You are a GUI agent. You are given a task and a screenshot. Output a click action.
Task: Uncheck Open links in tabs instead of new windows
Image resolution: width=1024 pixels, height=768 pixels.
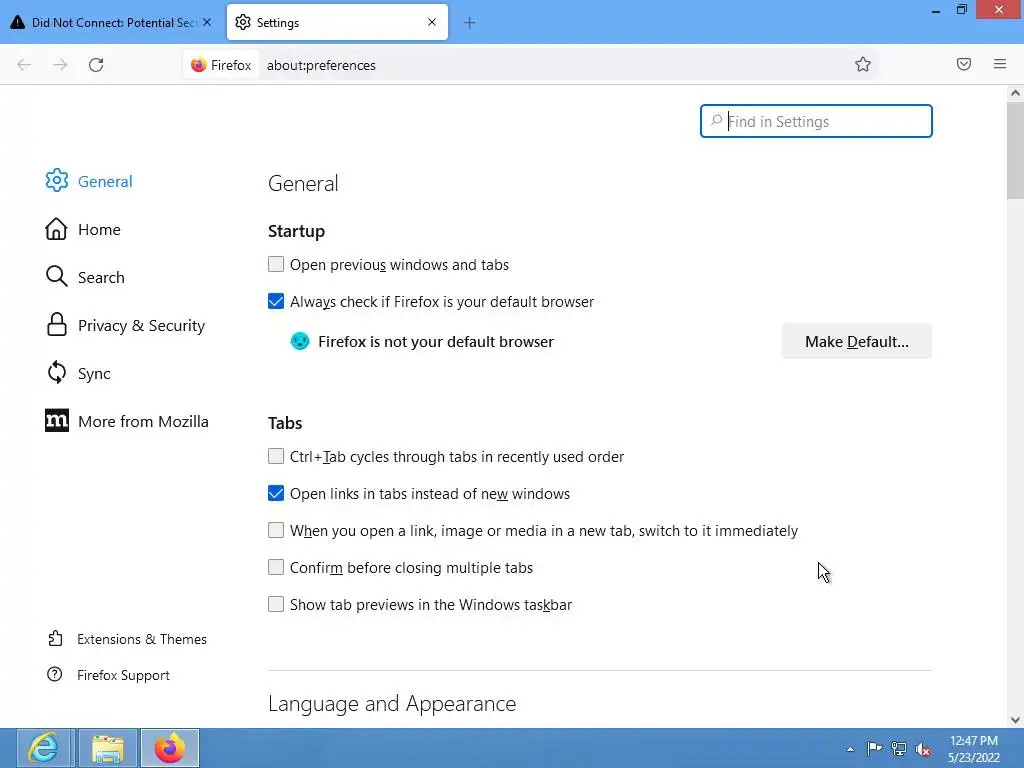pos(276,494)
